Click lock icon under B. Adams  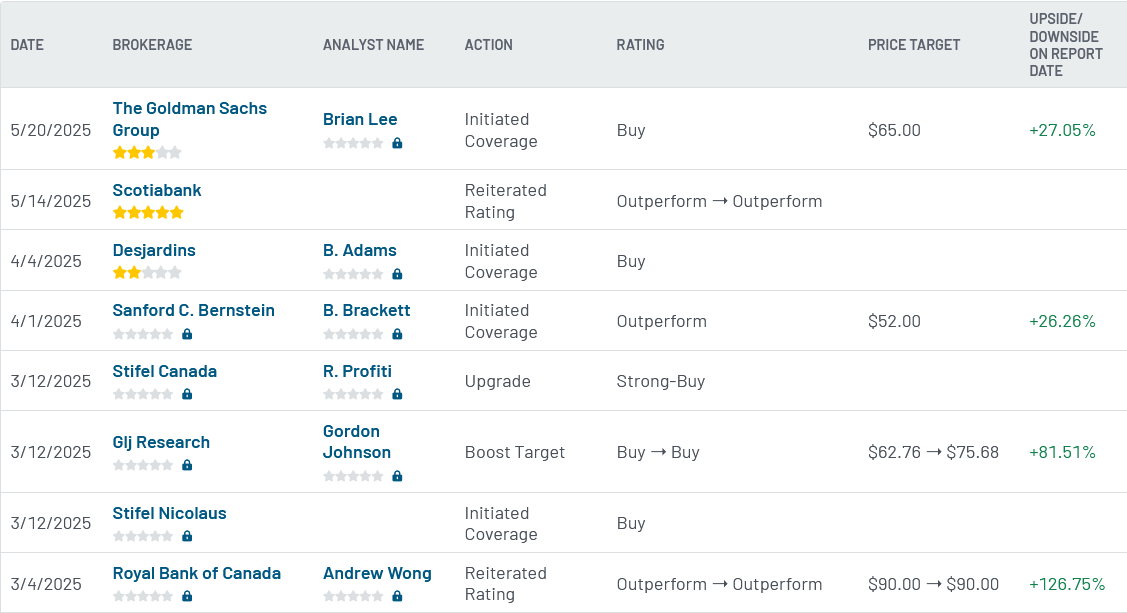point(397,274)
